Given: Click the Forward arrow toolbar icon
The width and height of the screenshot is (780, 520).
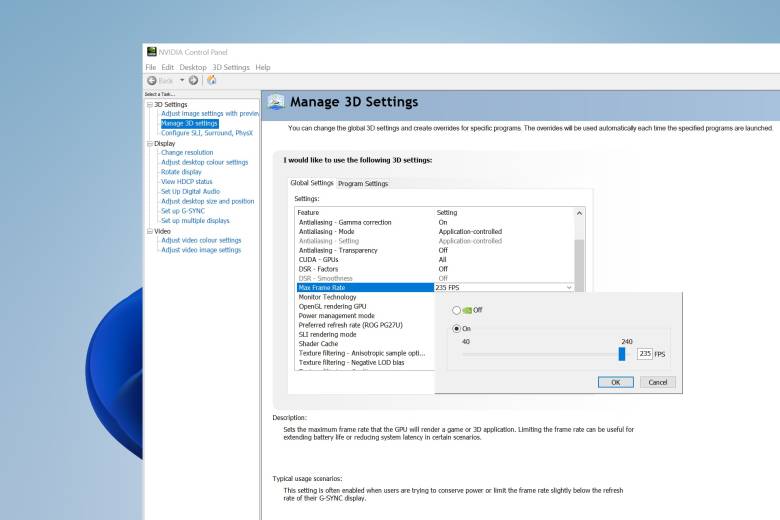Looking at the screenshot, I should (x=194, y=80).
